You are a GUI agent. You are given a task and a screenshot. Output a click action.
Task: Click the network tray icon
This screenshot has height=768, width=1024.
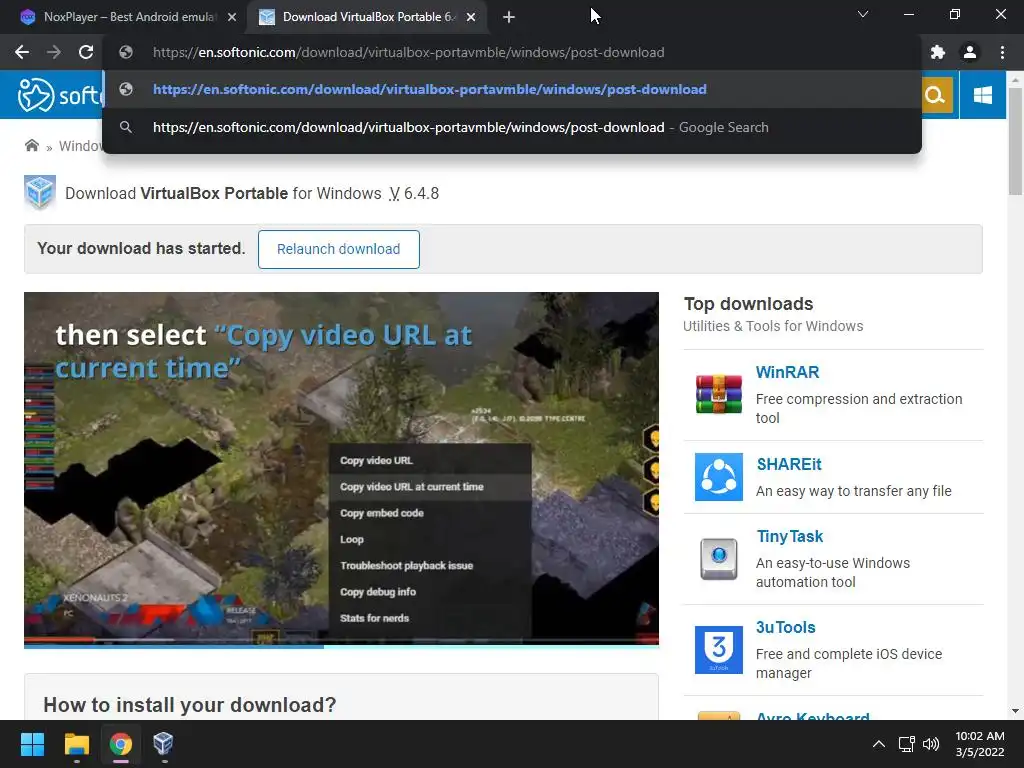click(x=906, y=744)
